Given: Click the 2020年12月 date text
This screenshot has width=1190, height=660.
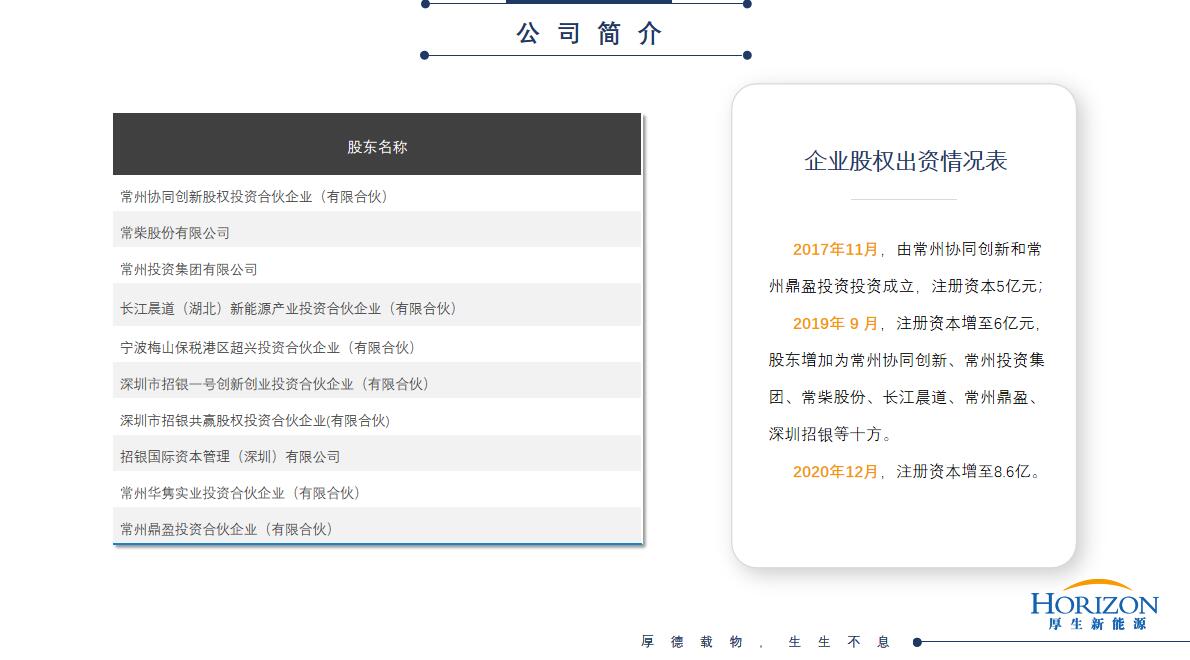Looking at the screenshot, I should point(835,472).
